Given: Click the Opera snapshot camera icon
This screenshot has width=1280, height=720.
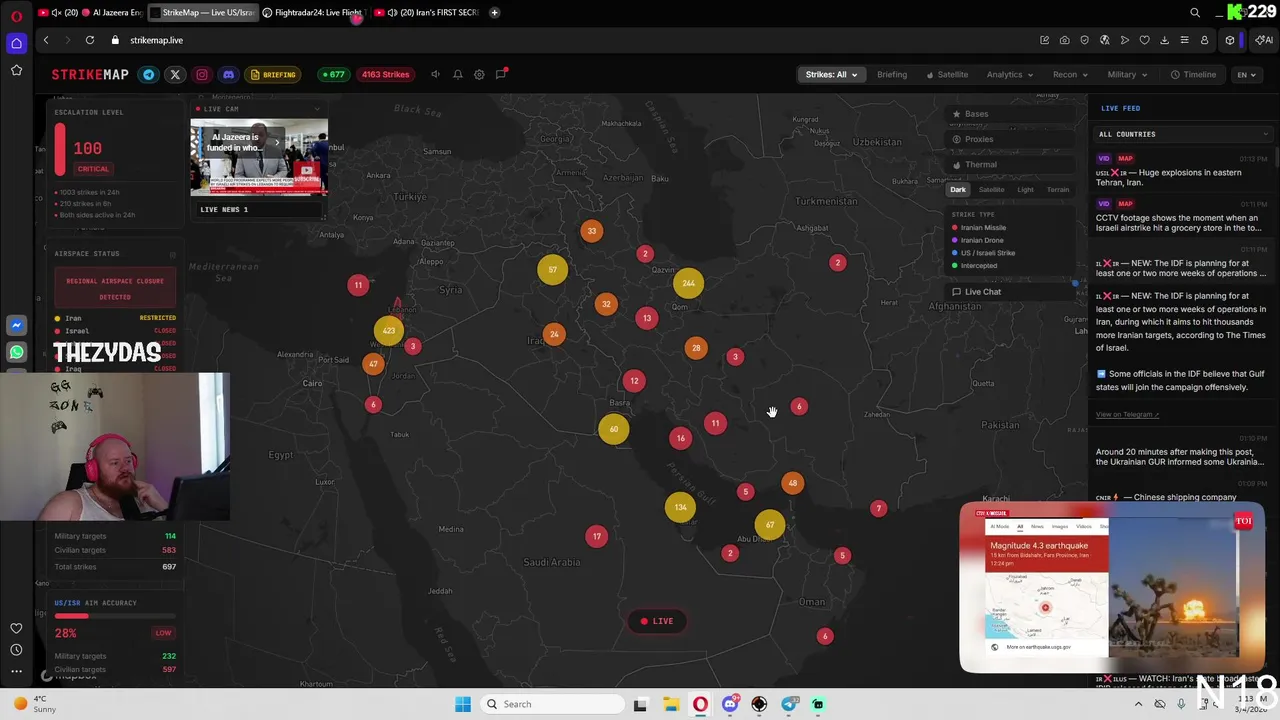Looking at the screenshot, I should click(1064, 40).
